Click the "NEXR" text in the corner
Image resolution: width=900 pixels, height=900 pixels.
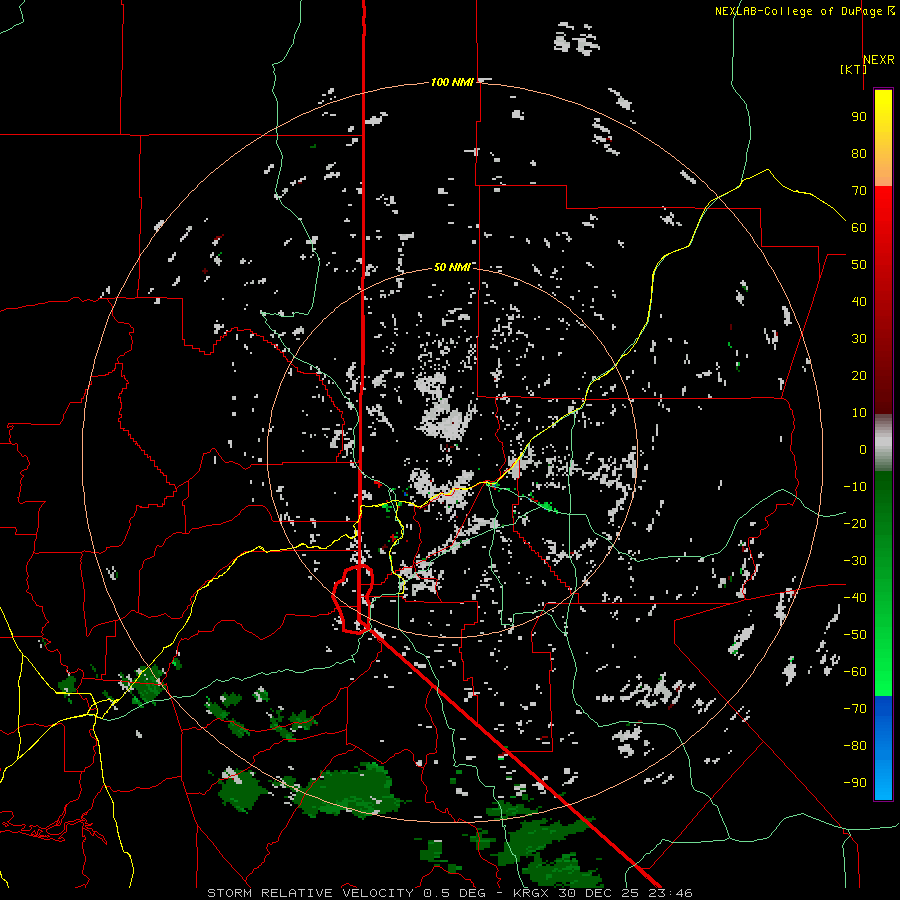click(x=879, y=59)
